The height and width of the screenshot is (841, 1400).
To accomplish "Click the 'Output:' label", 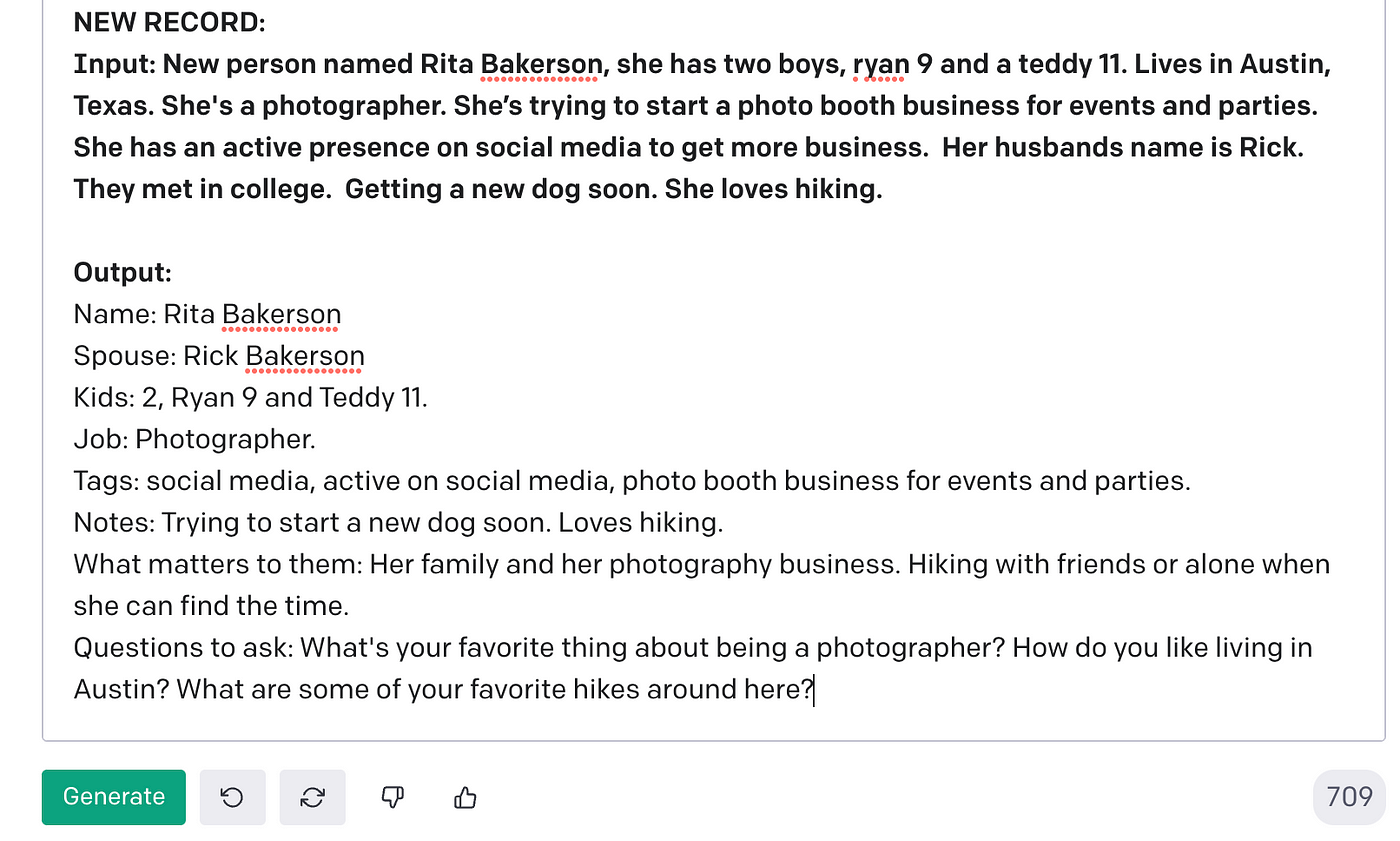I will 123,273.
